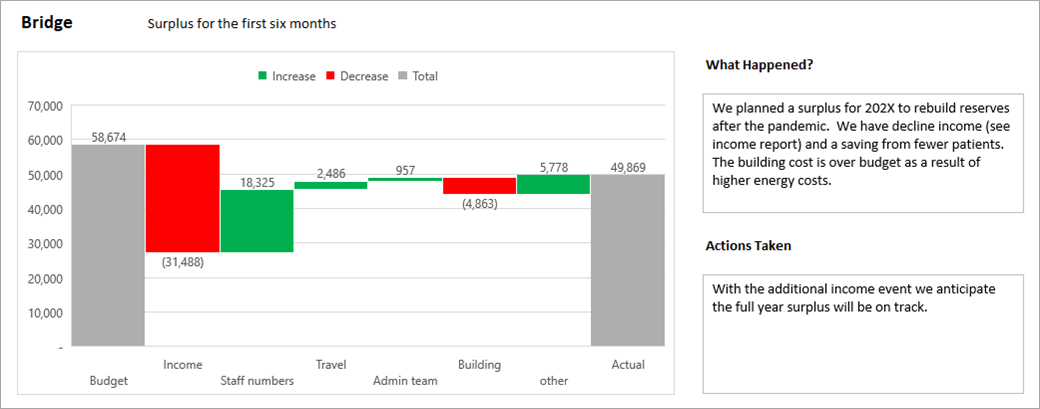
Task: Click the red Decrease legend swatch
Action: tap(331, 76)
